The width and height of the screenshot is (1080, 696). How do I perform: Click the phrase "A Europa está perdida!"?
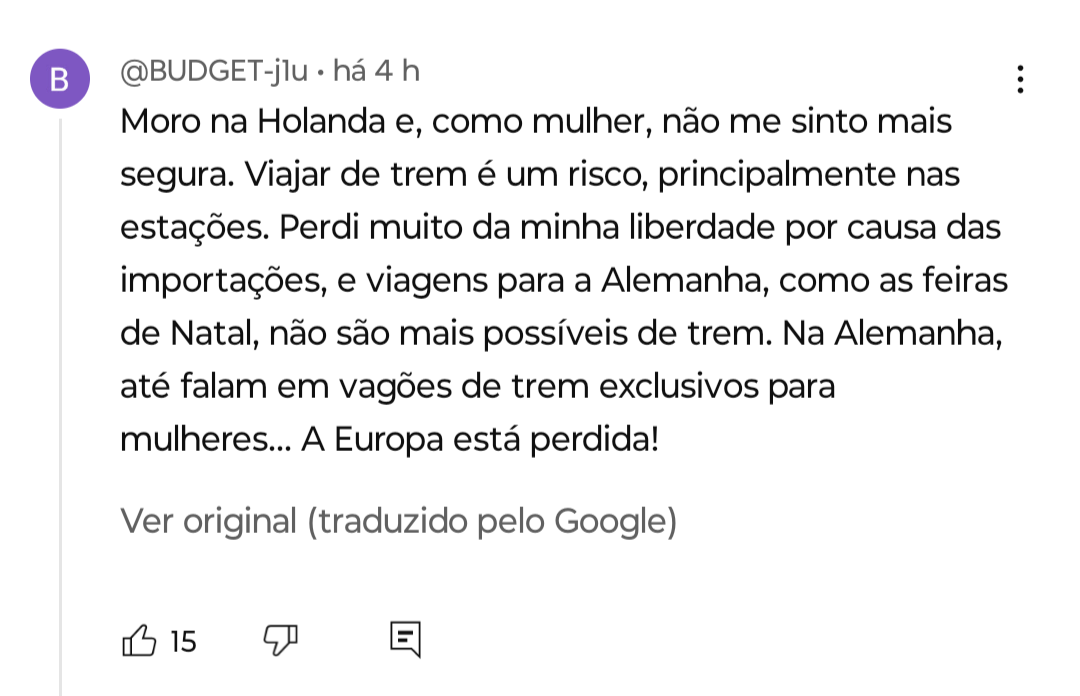point(481,439)
